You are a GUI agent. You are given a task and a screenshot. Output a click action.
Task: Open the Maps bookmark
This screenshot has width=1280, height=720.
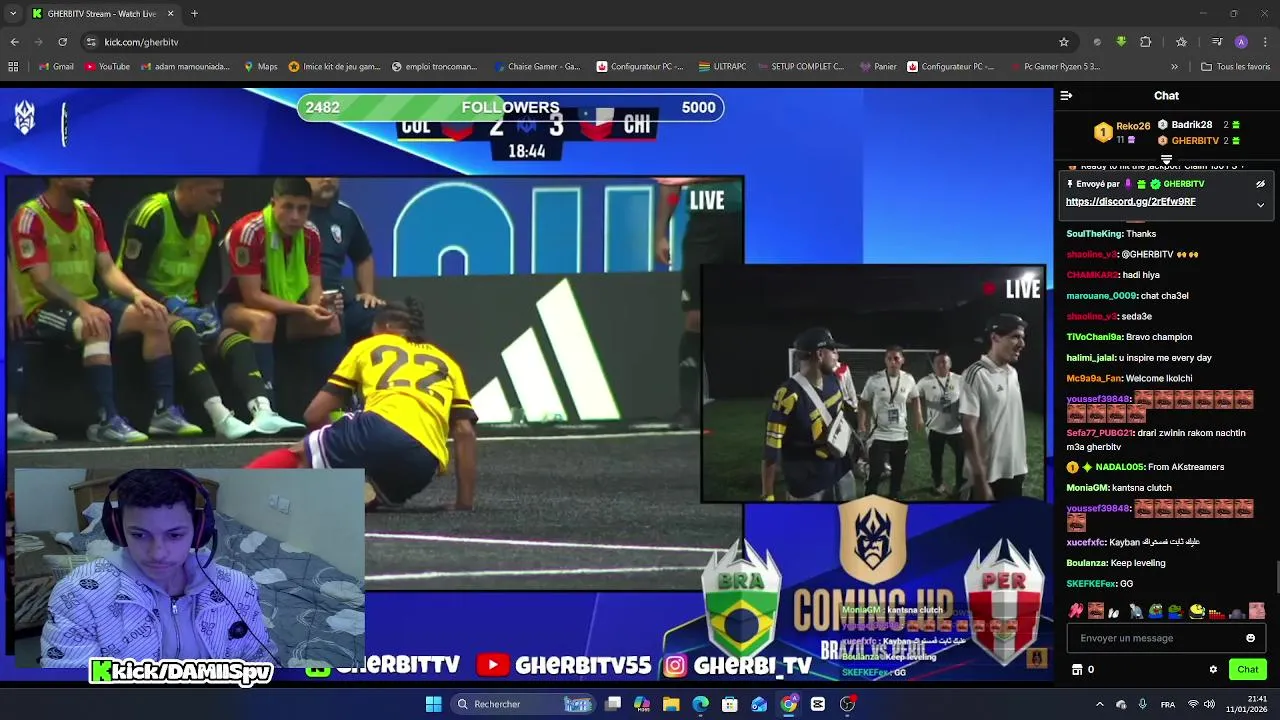(260, 67)
